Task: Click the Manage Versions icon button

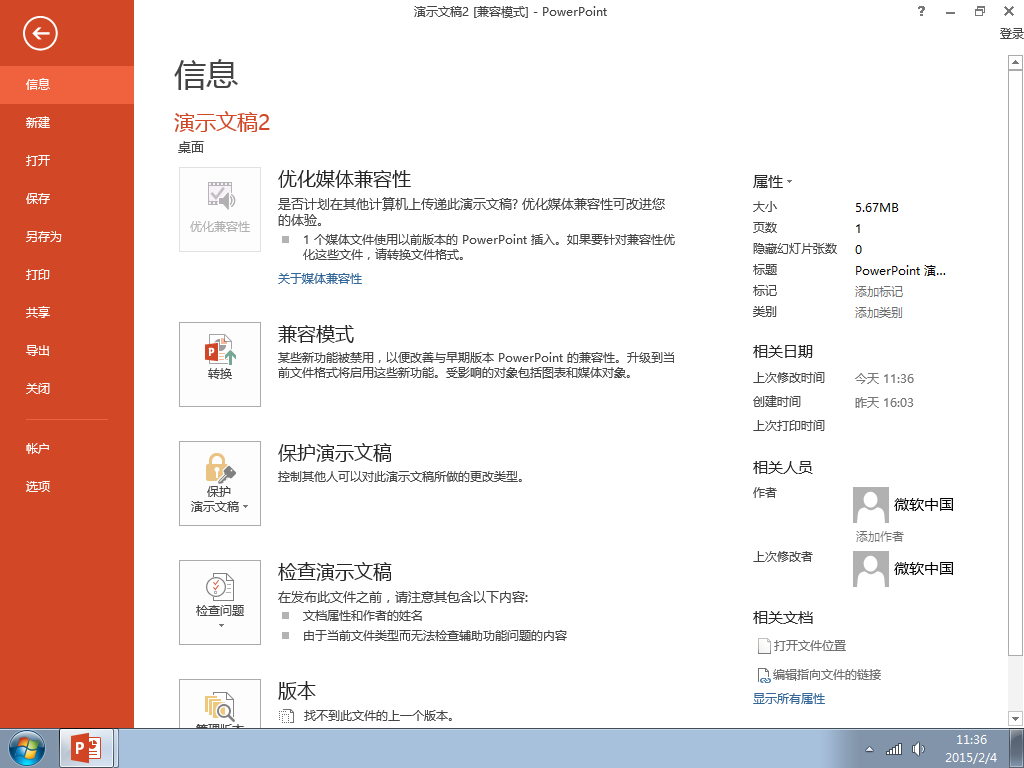Action: tap(220, 704)
